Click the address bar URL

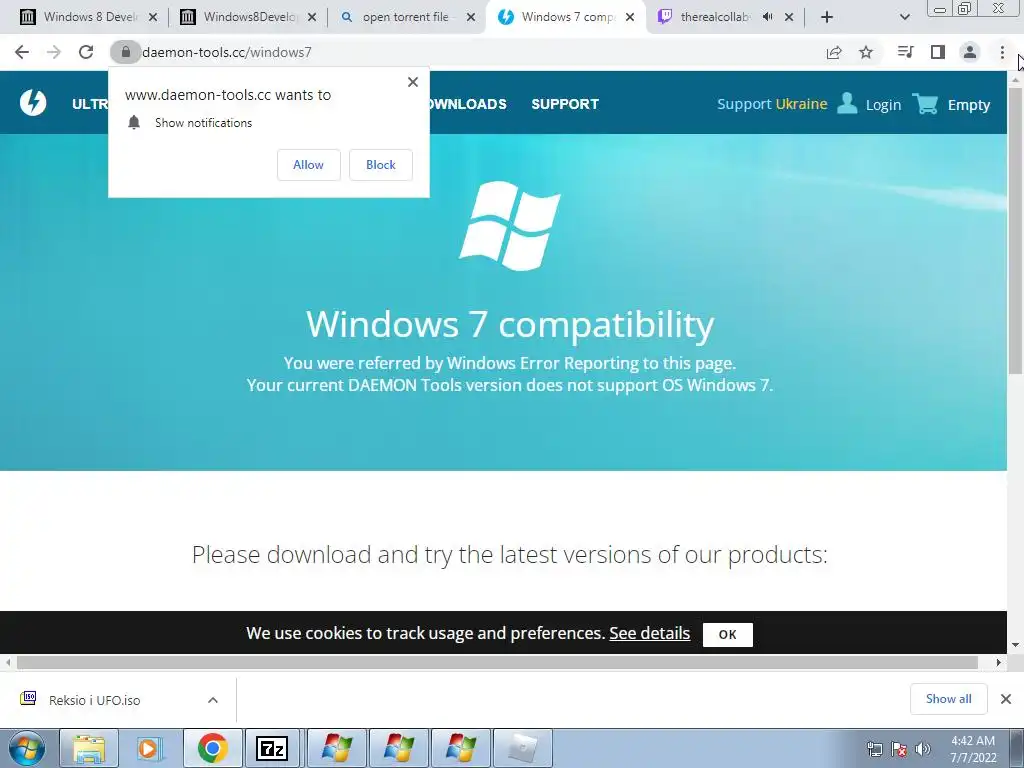tap(227, 52)
